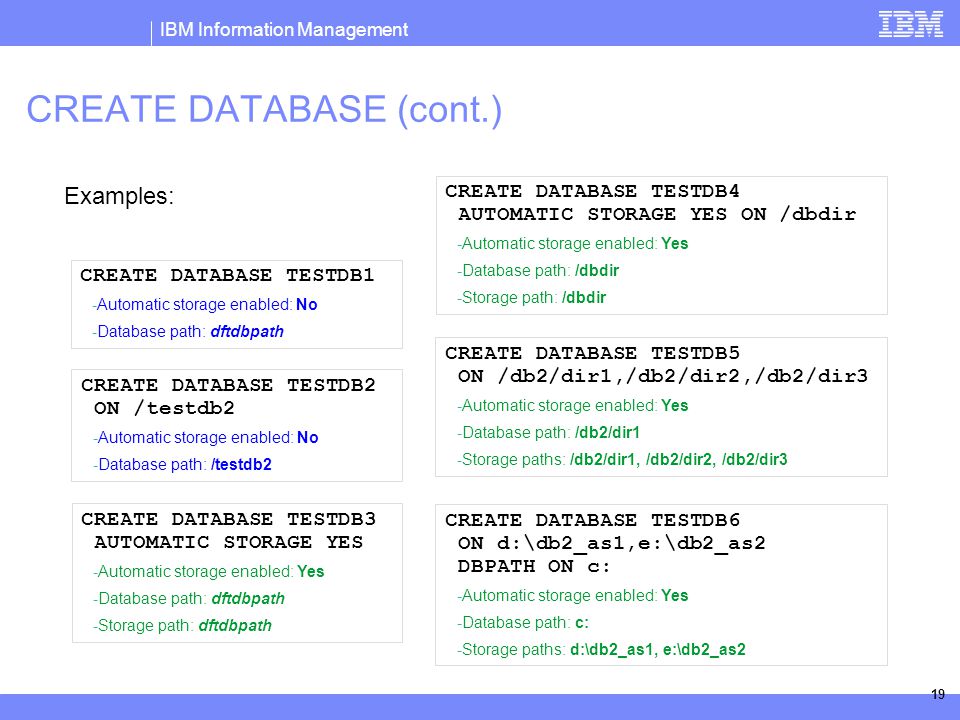Click 'Database path: /db2/dir1' line
This screenshot has height=720, width=960.
tap(549, 432)
